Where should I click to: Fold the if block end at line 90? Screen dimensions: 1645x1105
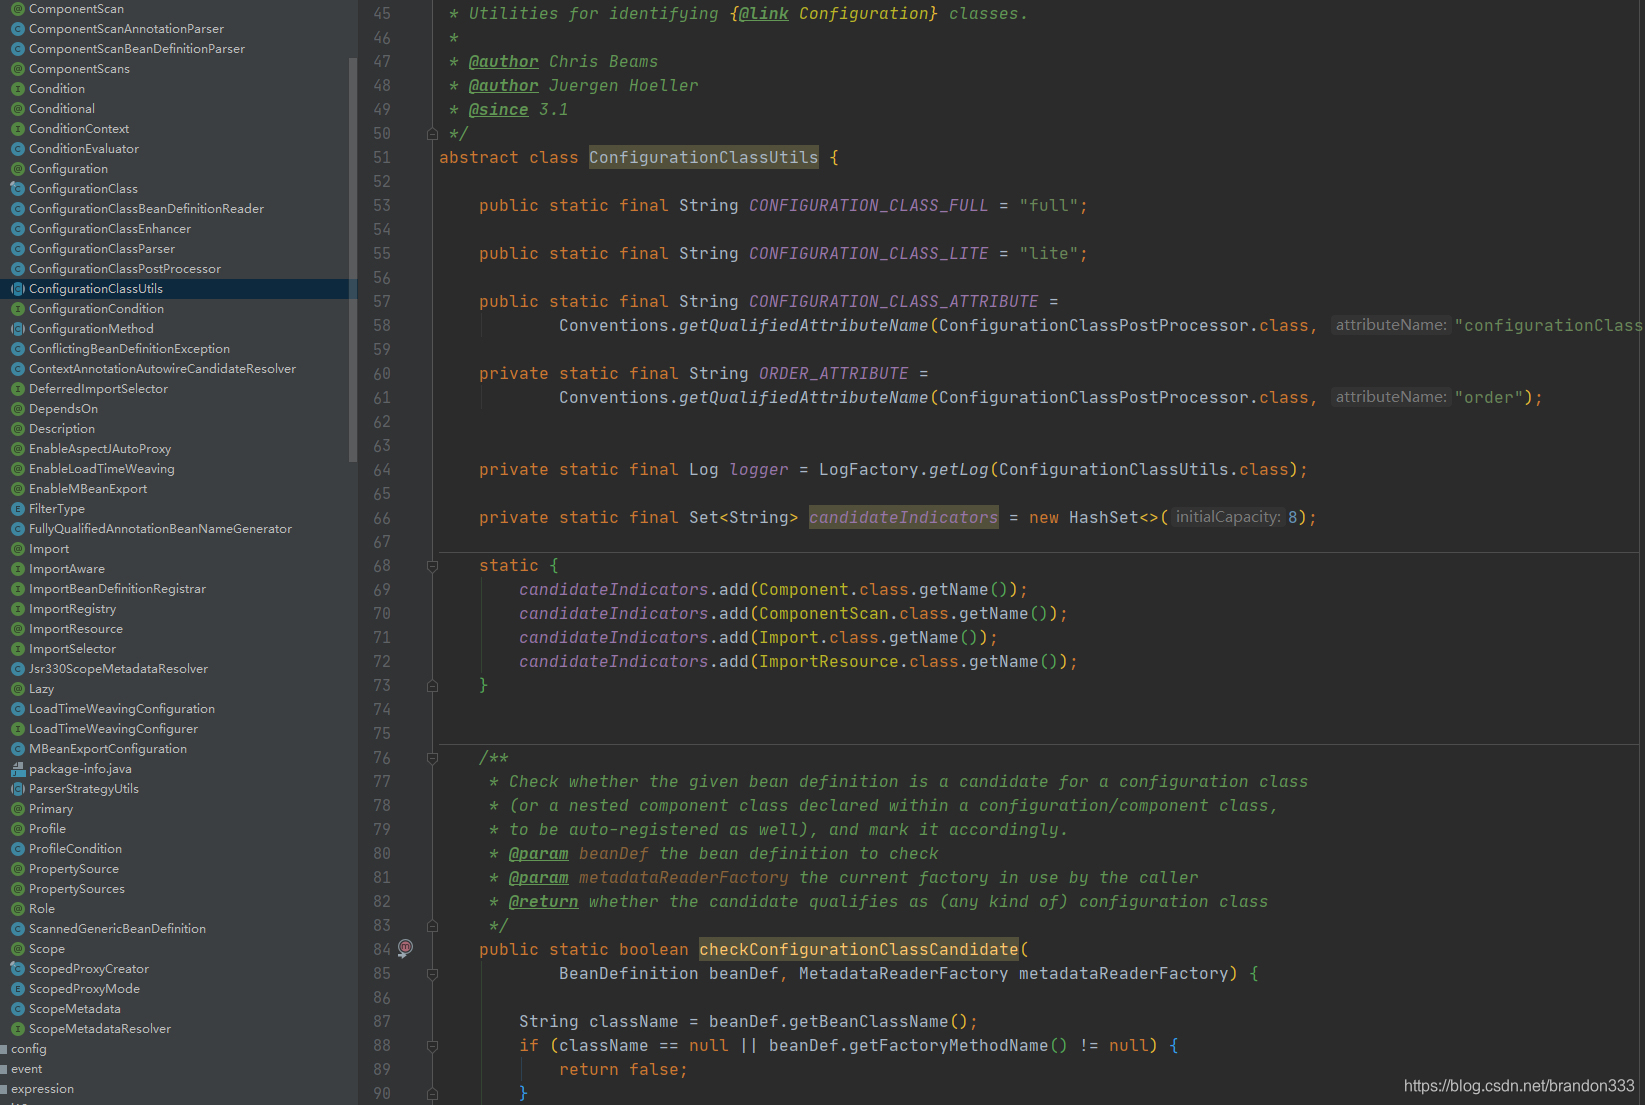(x=432, y=1094)
